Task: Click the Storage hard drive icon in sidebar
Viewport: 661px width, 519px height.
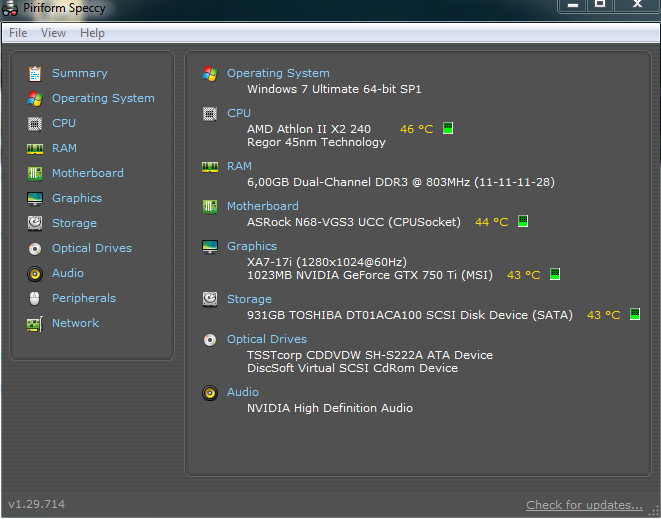Action: tap(35, 223)
